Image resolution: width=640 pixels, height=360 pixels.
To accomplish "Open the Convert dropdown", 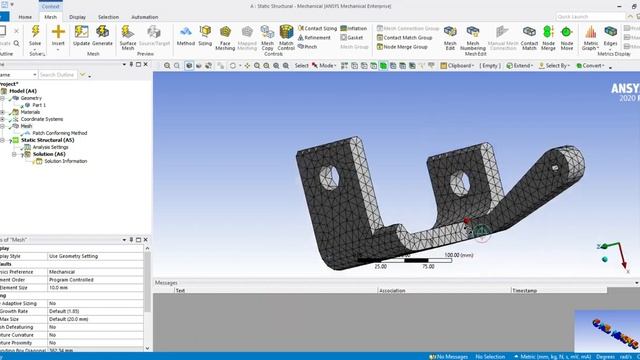I will coord(590,66).
